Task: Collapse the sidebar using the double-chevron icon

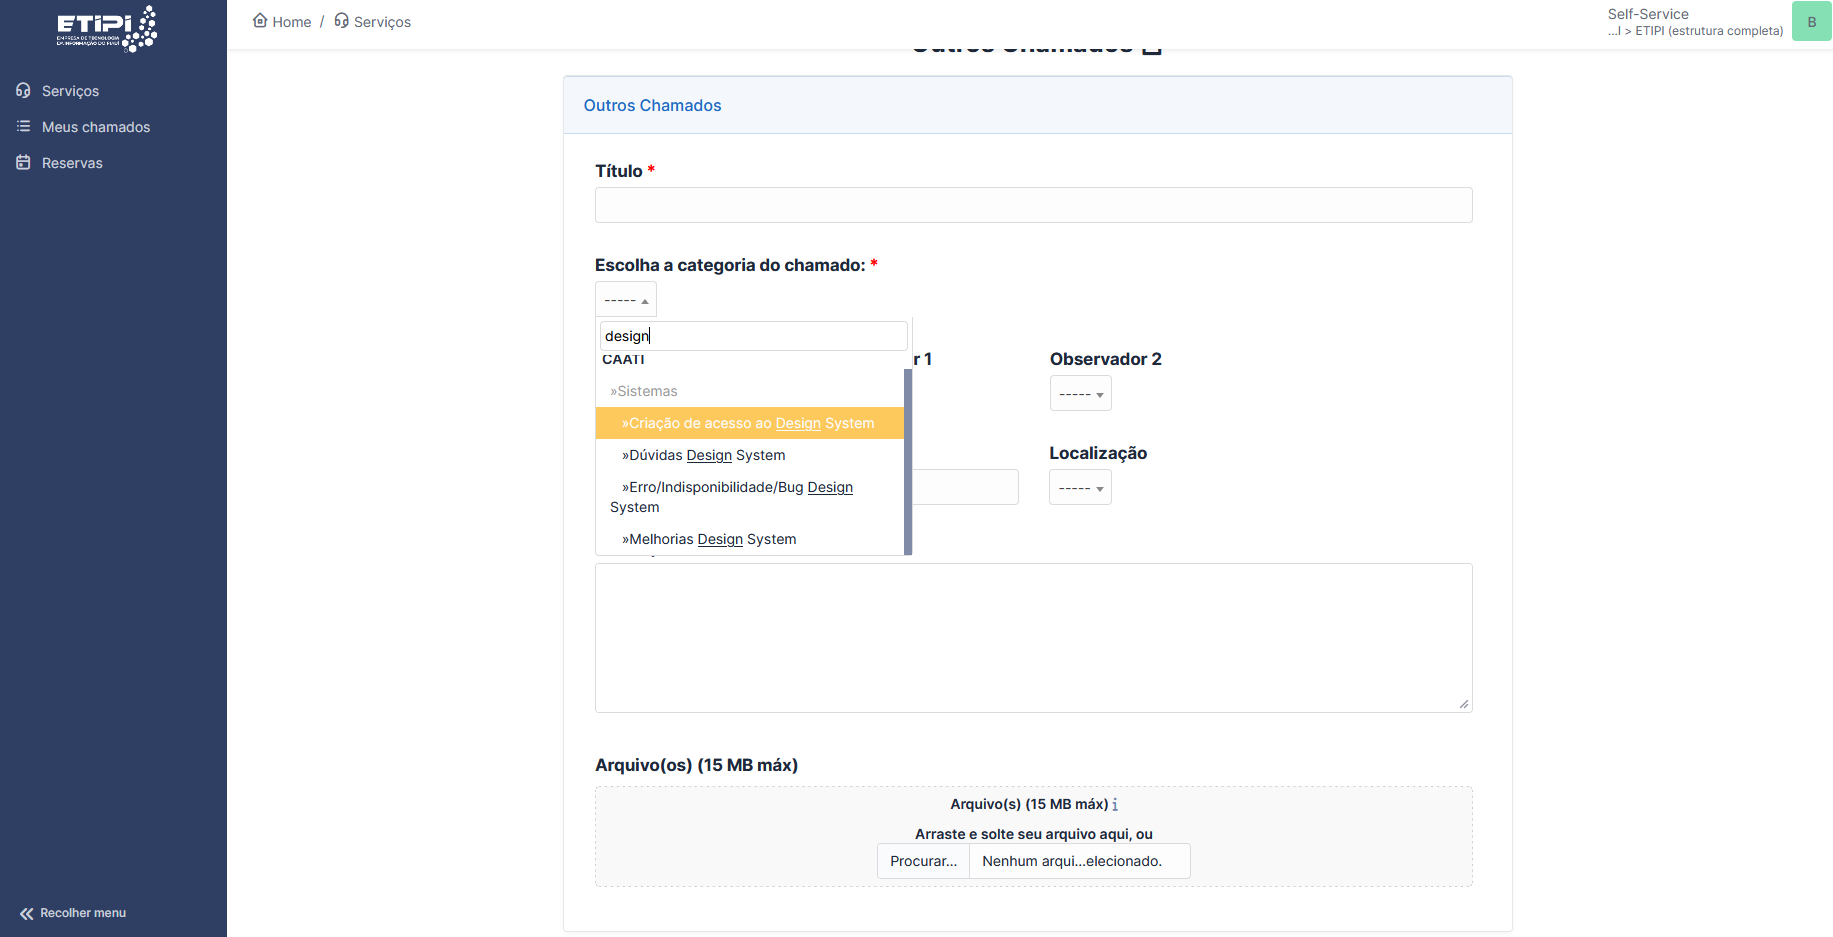Action: tap(27, 913)
